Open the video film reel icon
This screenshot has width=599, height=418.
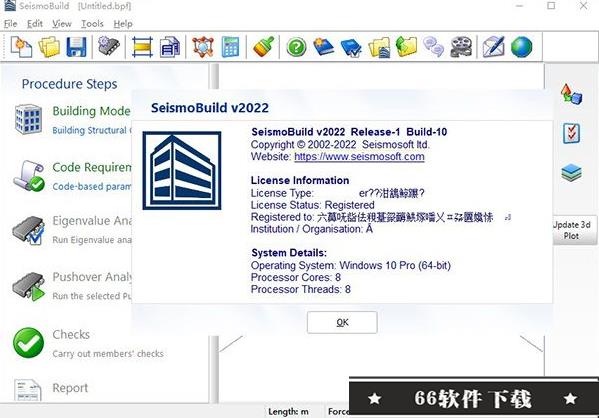(461, 47)
